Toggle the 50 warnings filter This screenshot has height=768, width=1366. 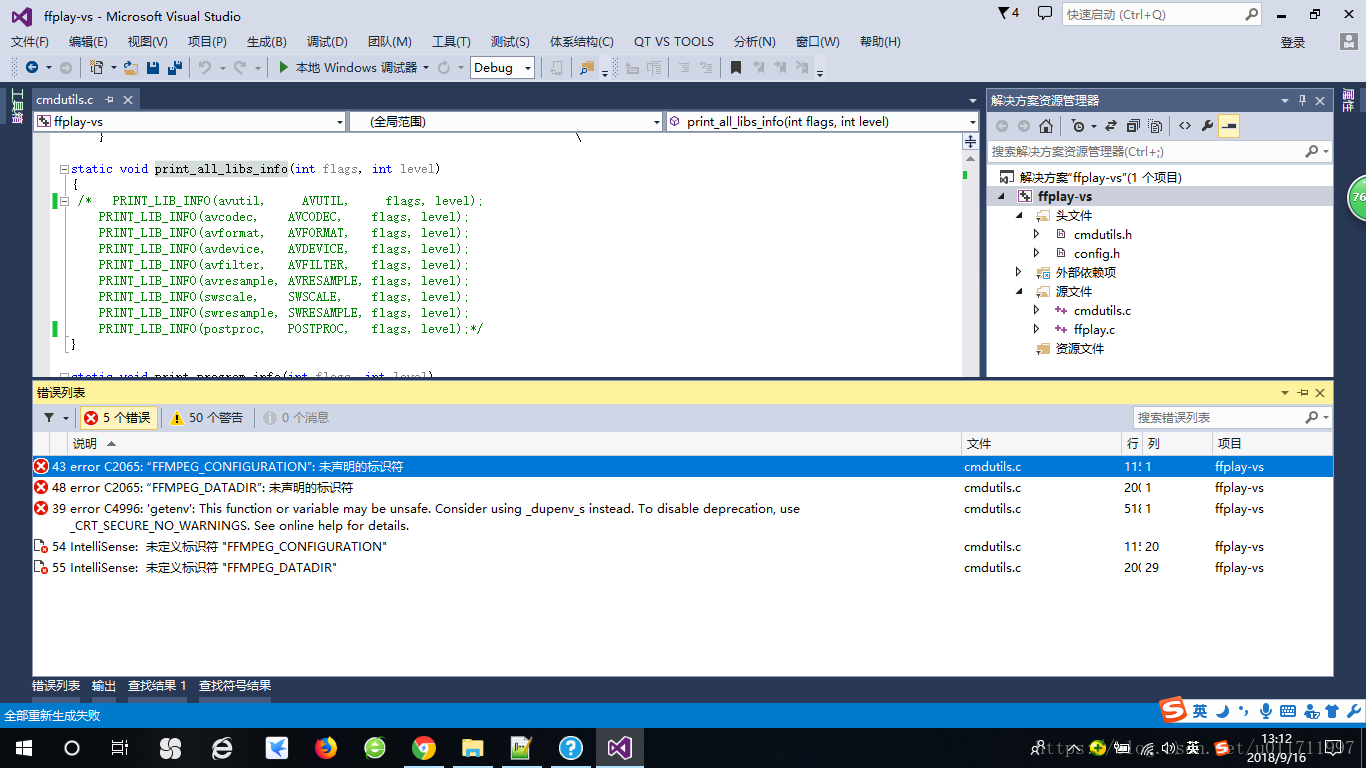click(207, 418)
